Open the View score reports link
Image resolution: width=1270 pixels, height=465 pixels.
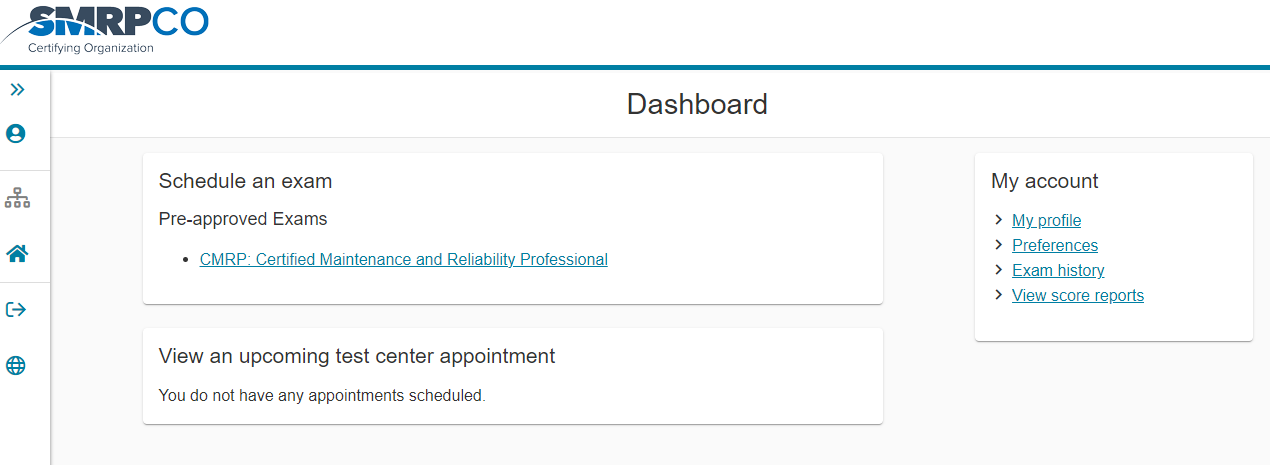(x=1077, y=296)
